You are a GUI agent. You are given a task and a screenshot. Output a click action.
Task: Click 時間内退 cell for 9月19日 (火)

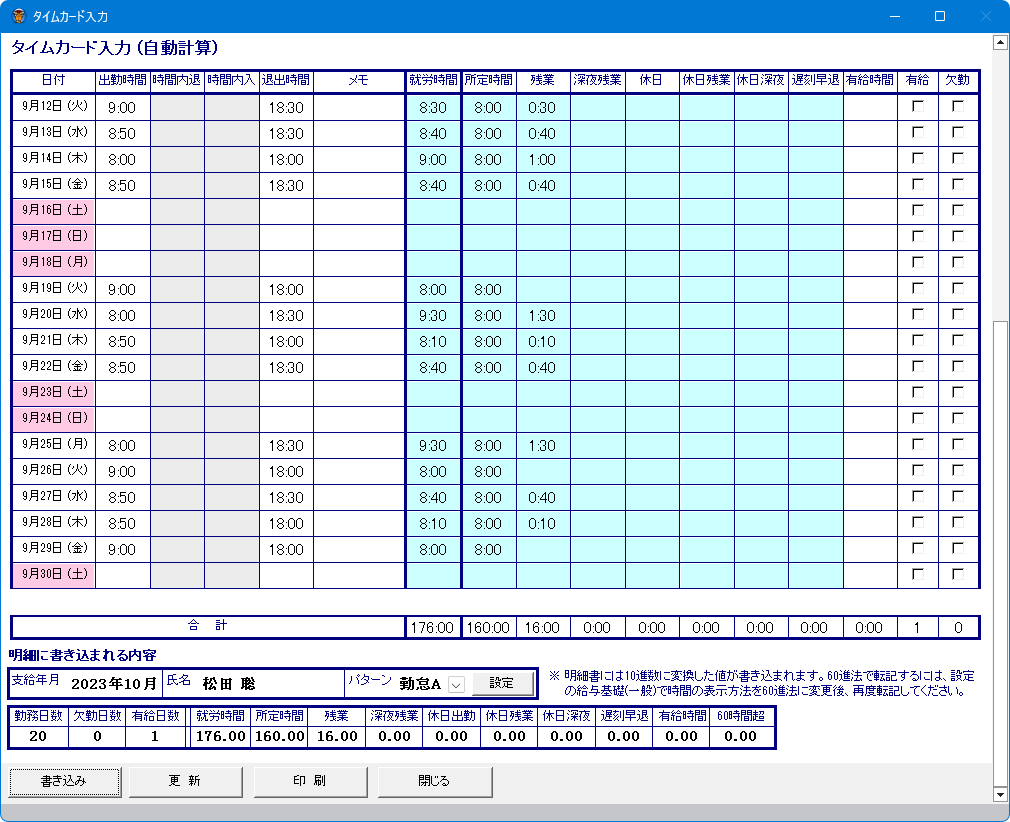(177, 289)
